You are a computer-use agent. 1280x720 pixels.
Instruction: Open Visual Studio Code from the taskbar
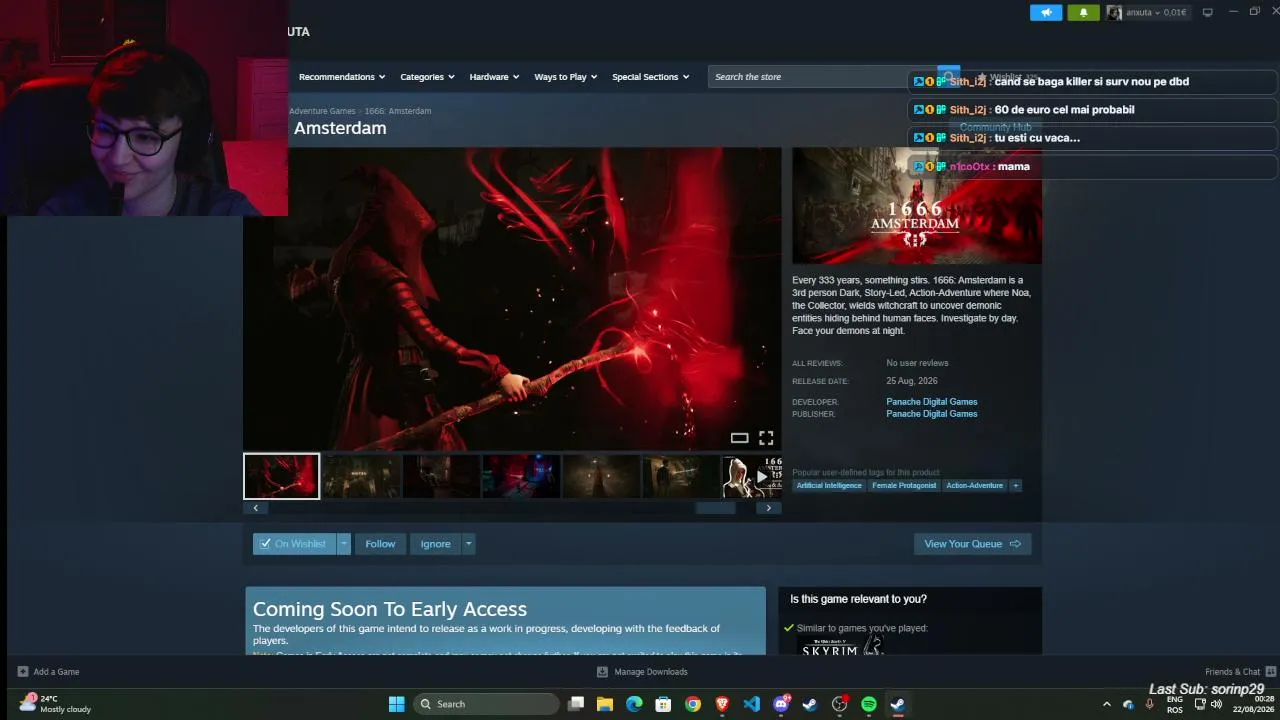tap(751, 704)
